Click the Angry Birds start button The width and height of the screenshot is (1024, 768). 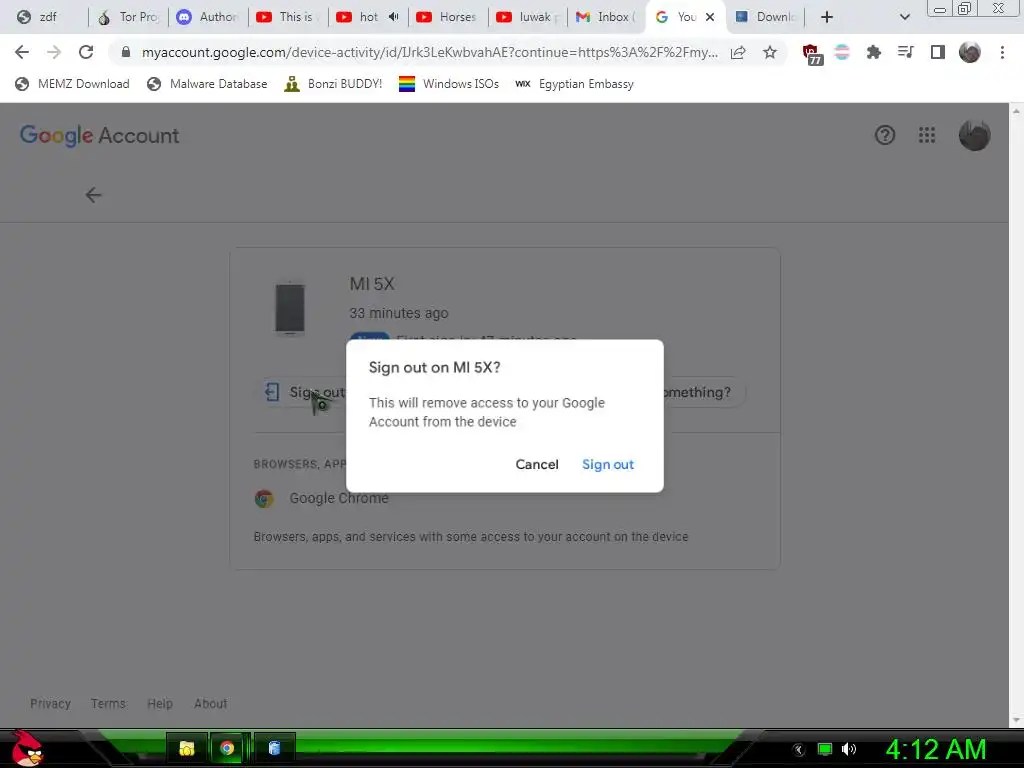tap(27, 748)
